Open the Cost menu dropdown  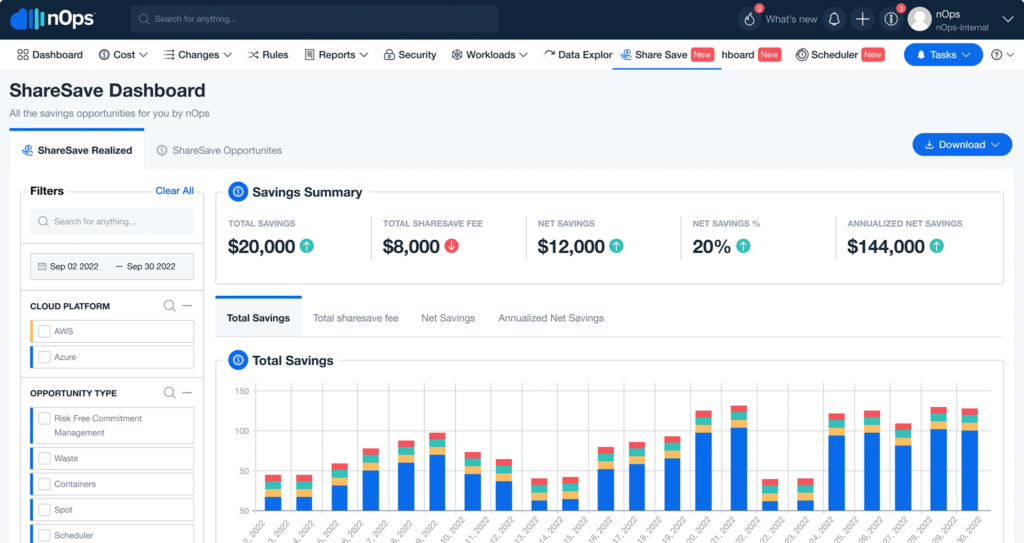pos(123,55)
